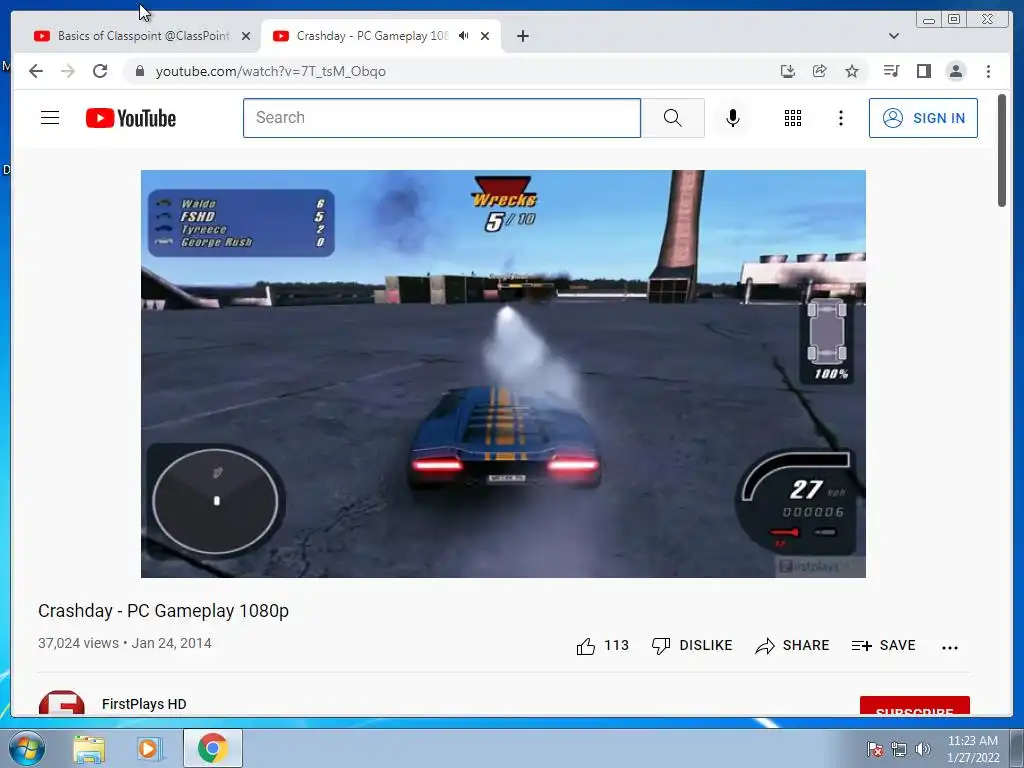Screen dimensions: 1024x768
Task: Share this page from the address bar
Action: 820,71
